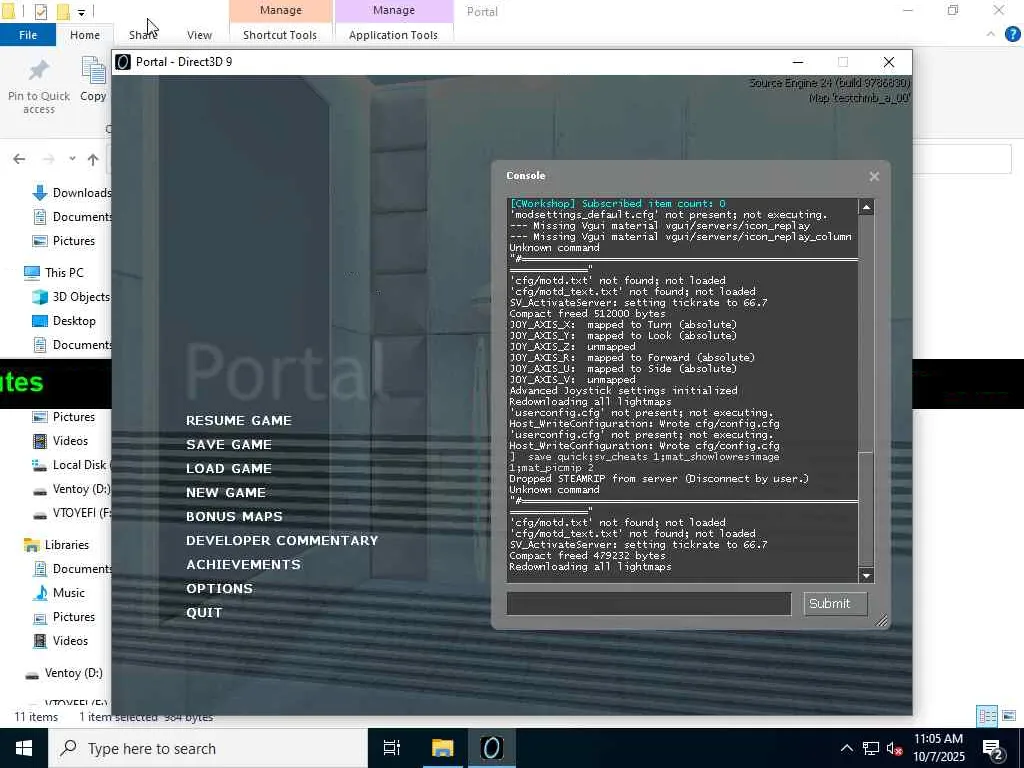The image size is (1024, 768).
Task: Click Console scrollbar up arrow
Action: [866, 207]
